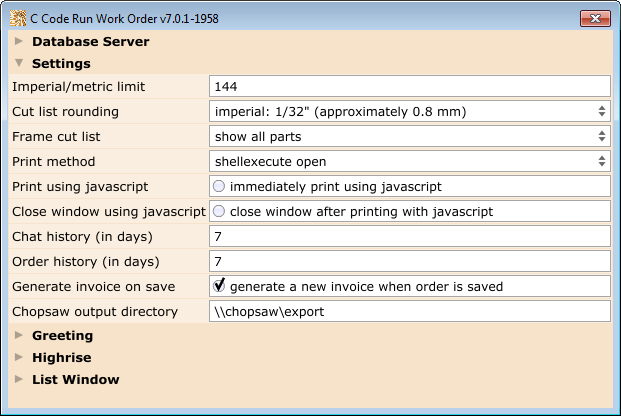Click the Chat history days field
621x416 pixels.
(410, 236)
